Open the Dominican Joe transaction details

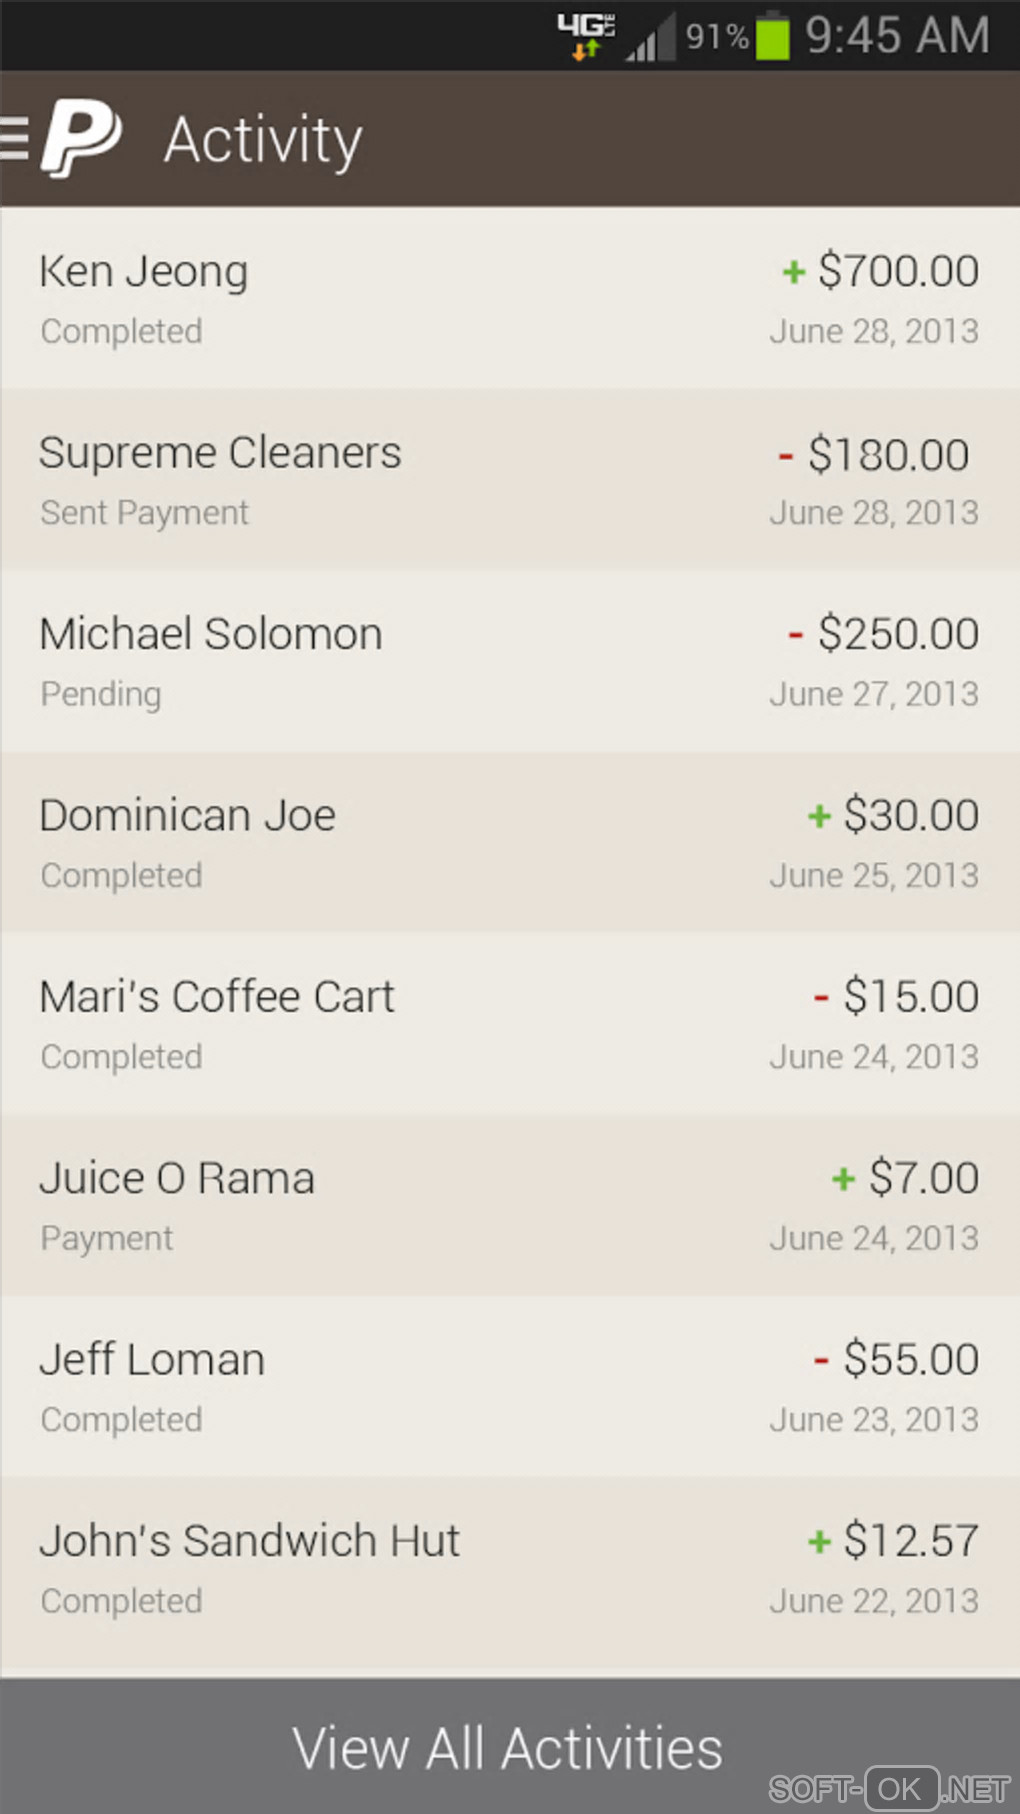[510, 843]
